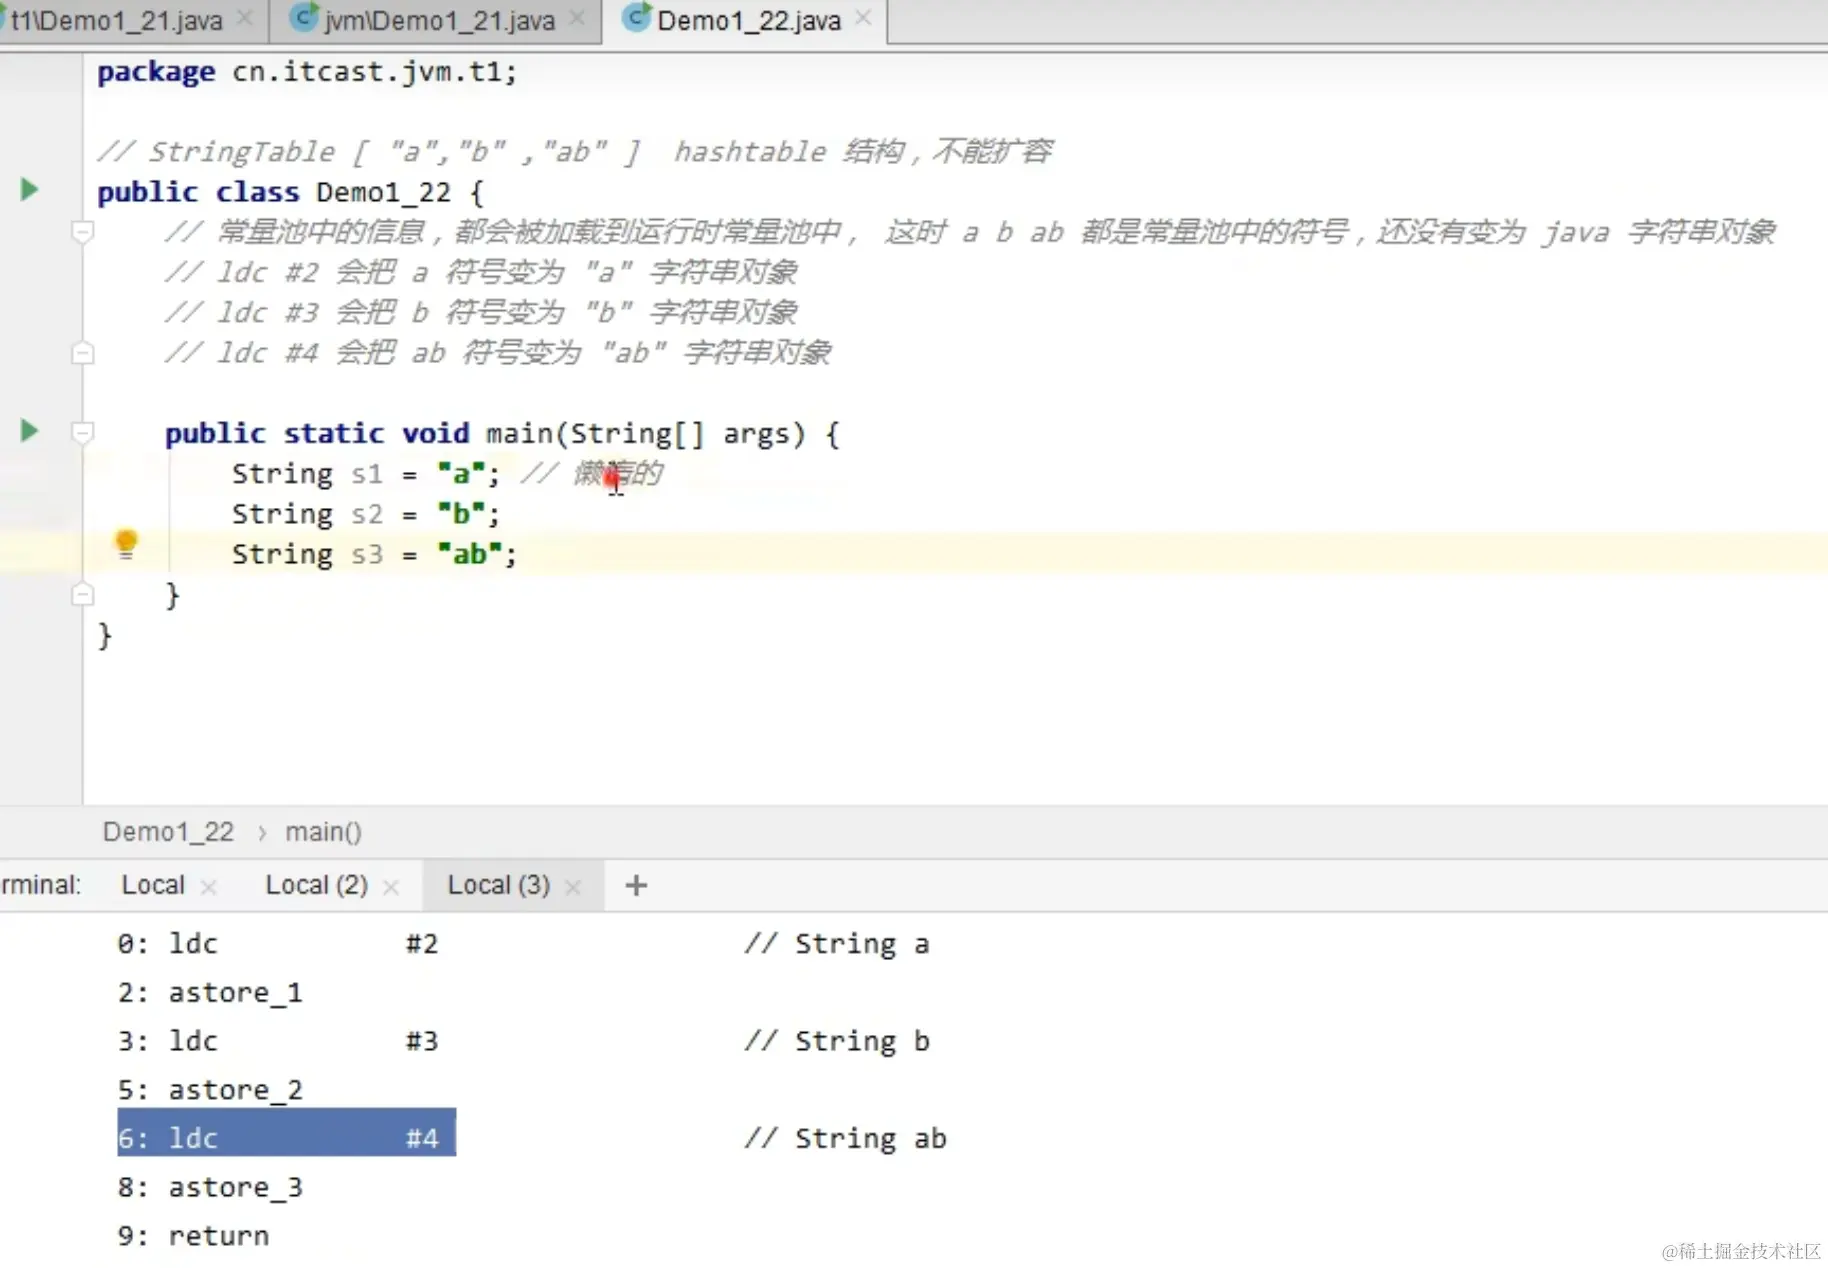1828x1268 pixels.
Task: Place cursor on String s2 = "b" line
Action: [365, 514]
